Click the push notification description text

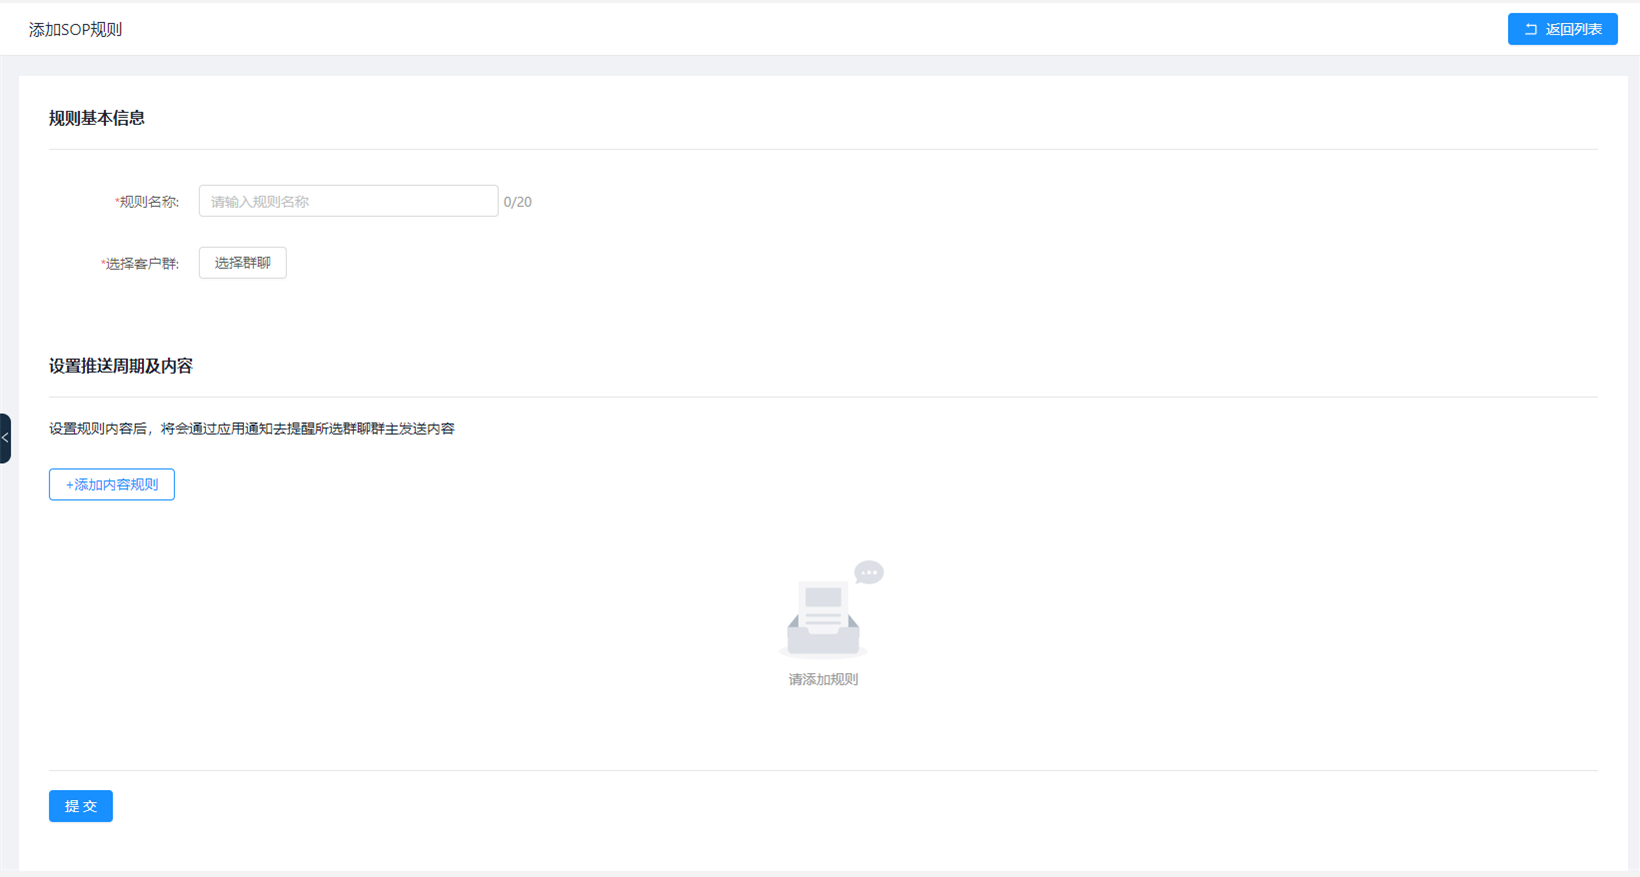coord(252,429)
